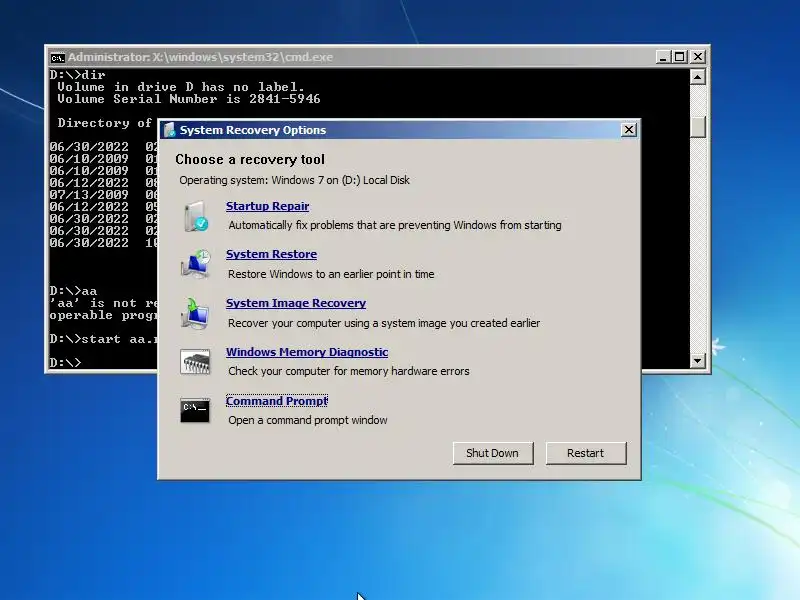800x600 pixels.
Task: Click the System Image Recovery icon
Action: tap(195, 313)
